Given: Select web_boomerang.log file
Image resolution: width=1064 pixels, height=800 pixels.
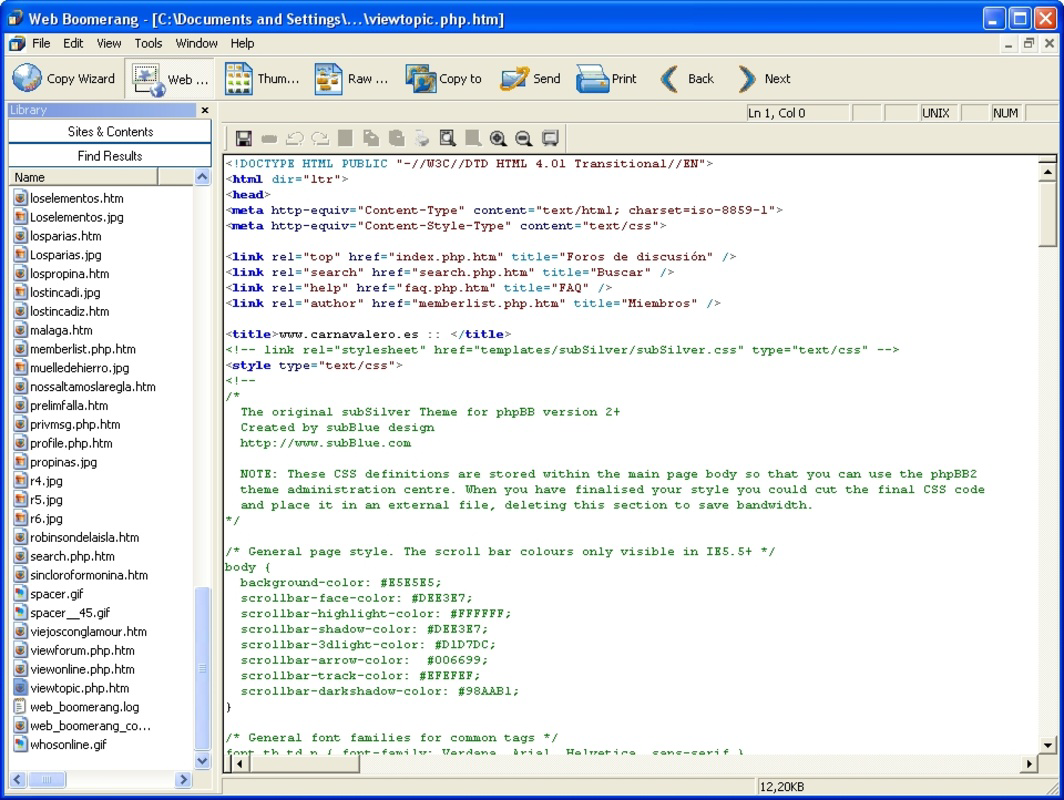Looking at the screenshot, I should 77,707.
